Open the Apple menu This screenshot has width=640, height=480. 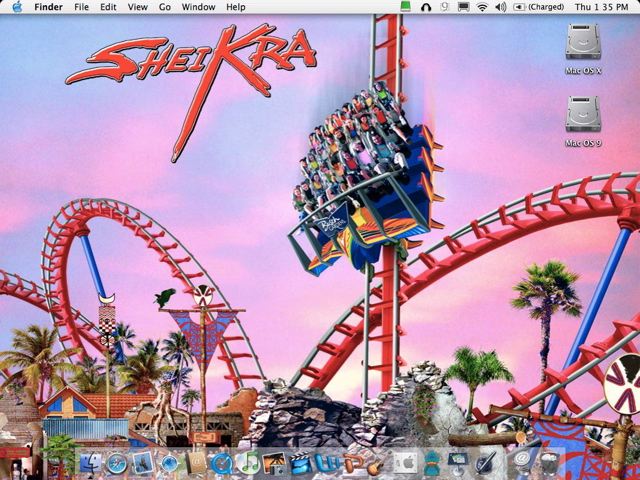coord(16,7)
